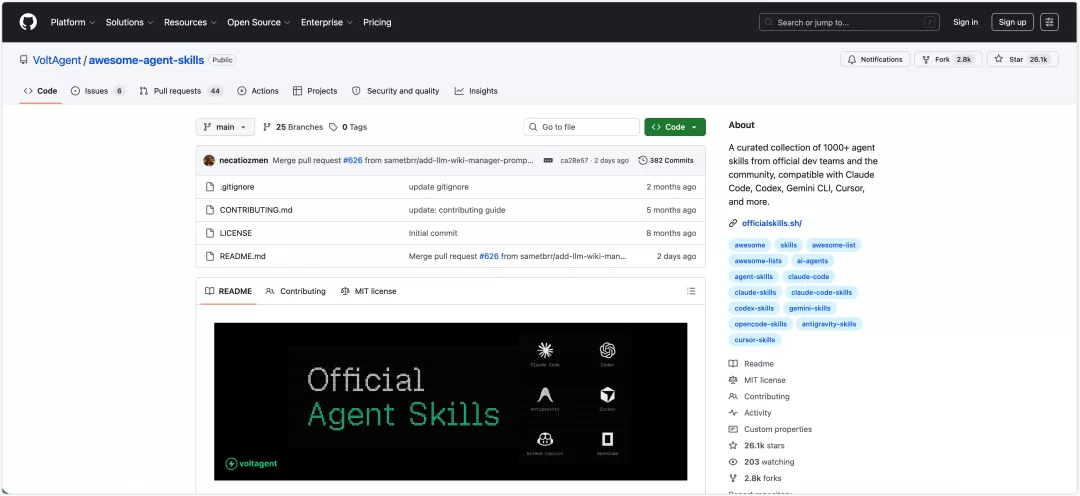
Task: Click the ai-agents topic tag
Action: pyautogui.click(x=813, y=260)
